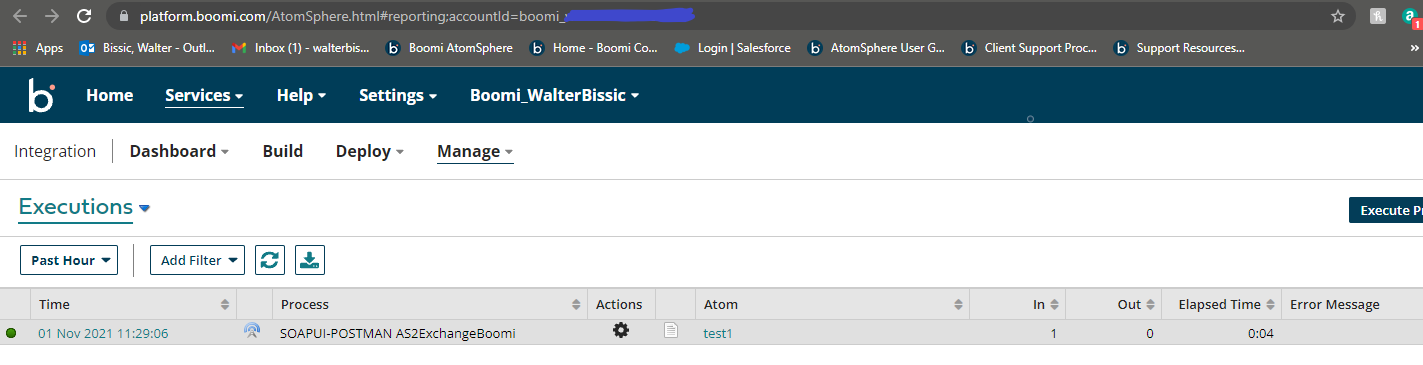
Task: Refresh the executions list
Action: 270,260
